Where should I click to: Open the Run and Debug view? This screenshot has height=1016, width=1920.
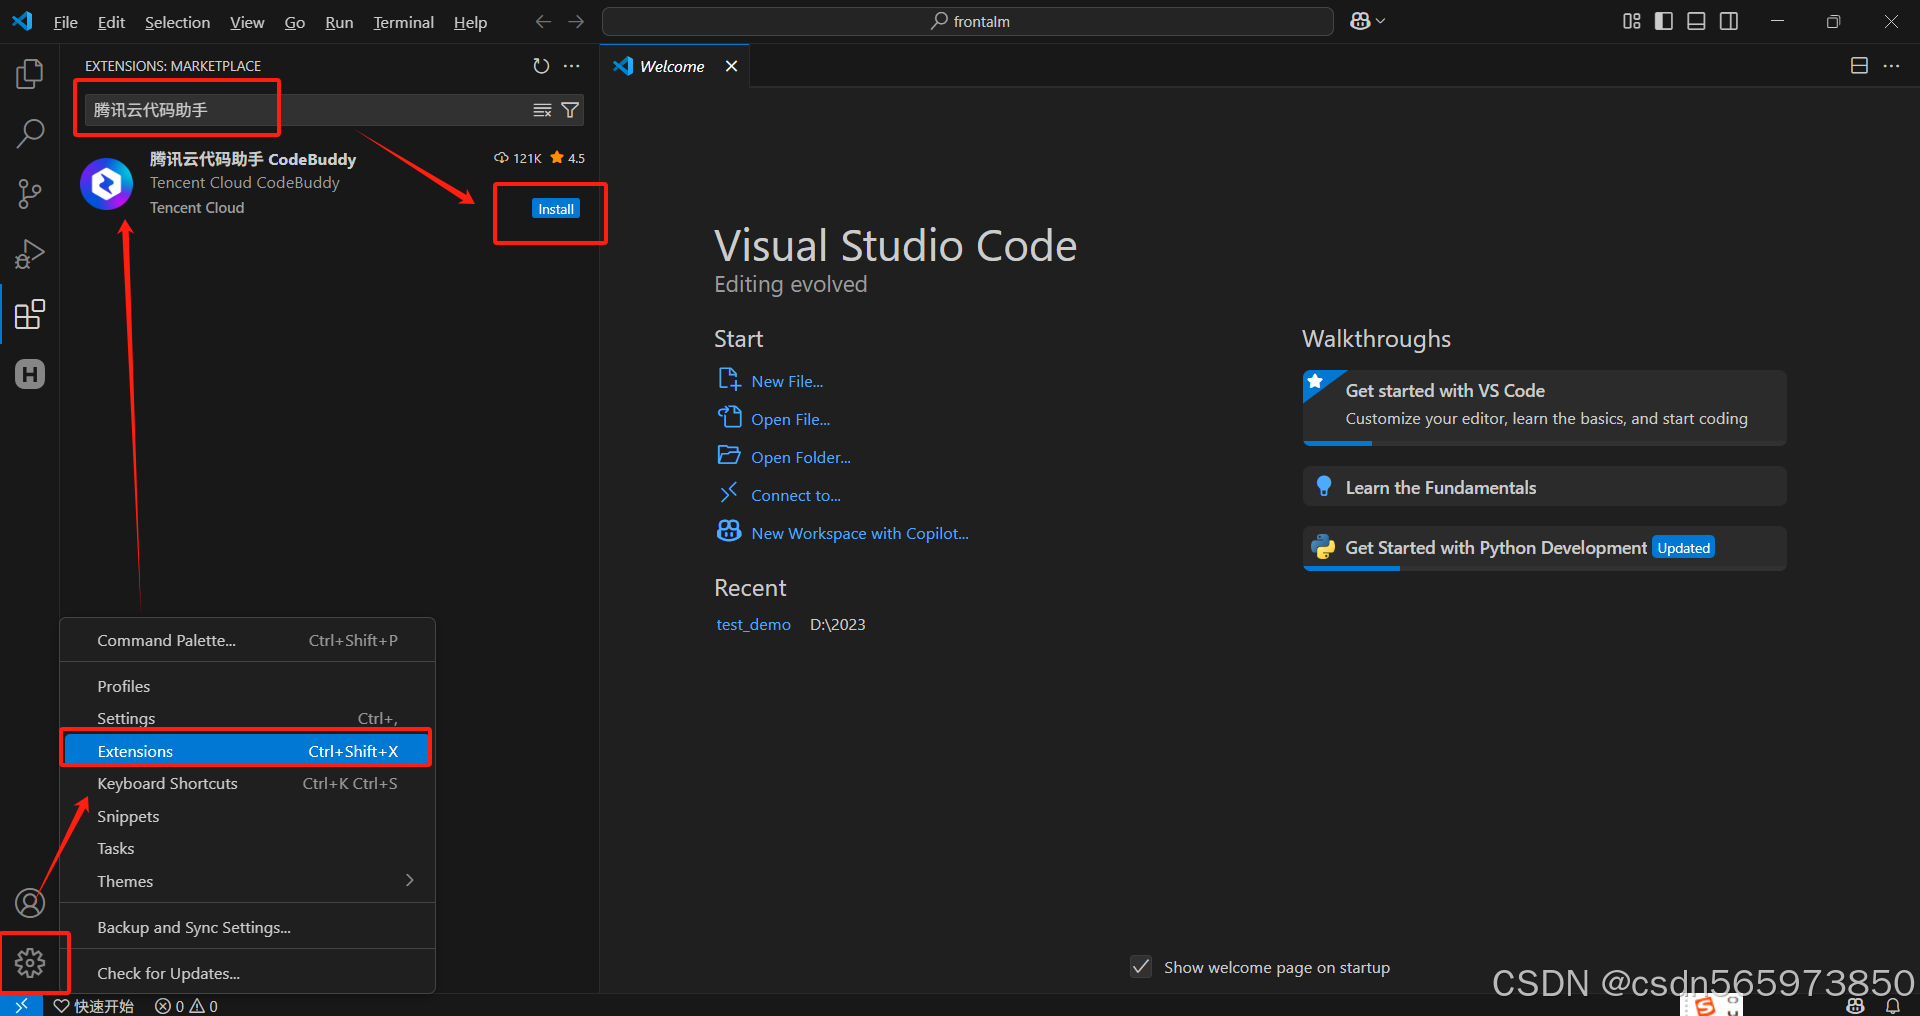coord(30,254)
